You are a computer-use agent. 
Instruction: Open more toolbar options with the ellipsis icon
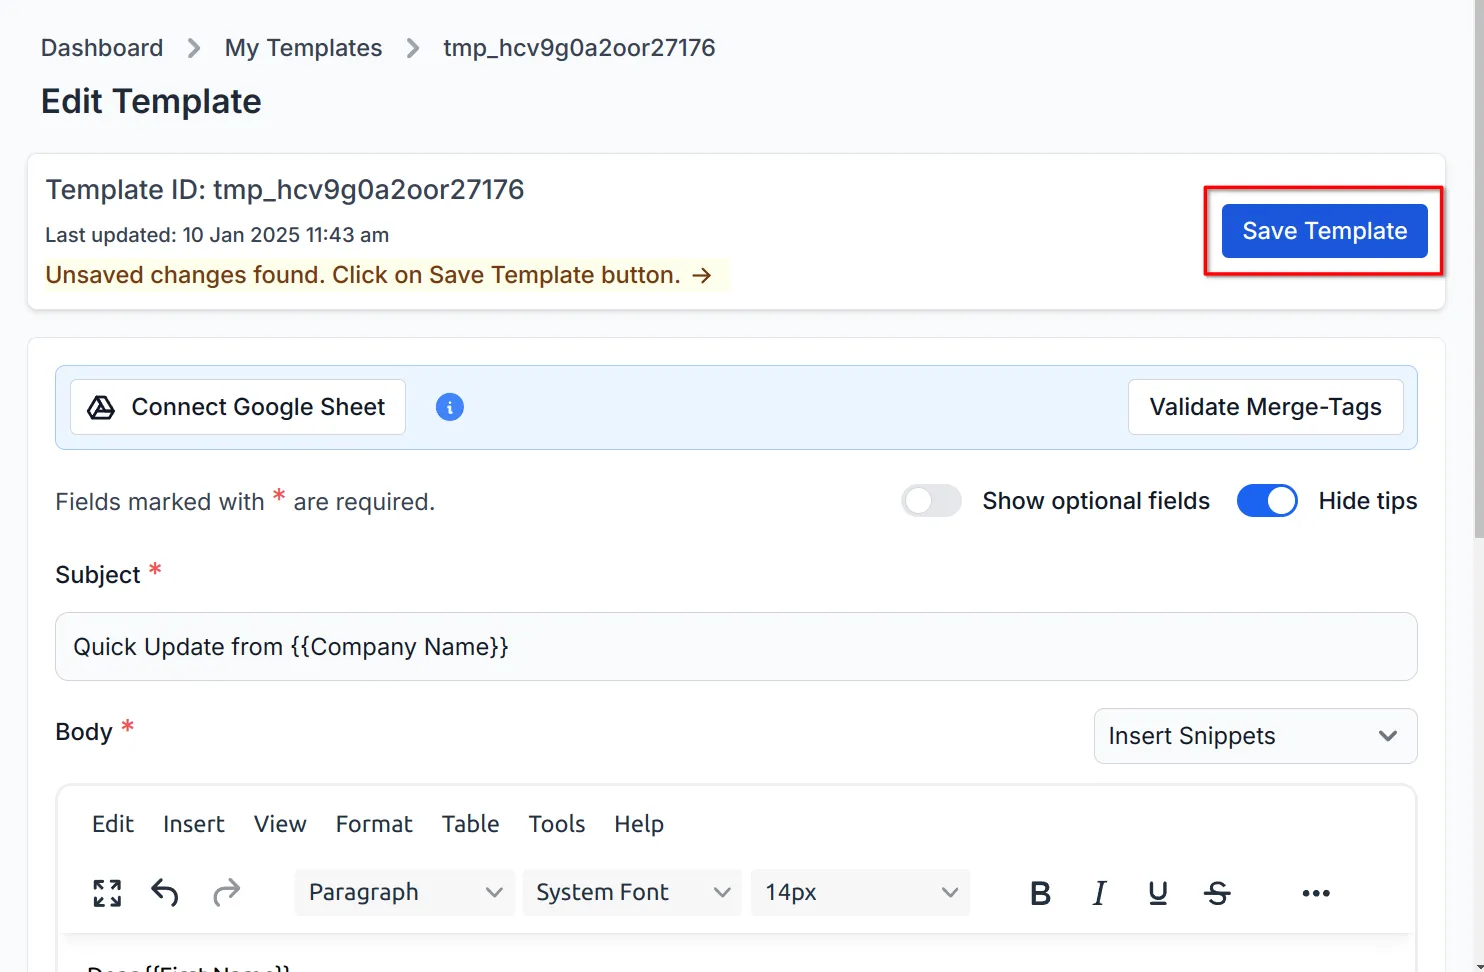(1315, 893)
